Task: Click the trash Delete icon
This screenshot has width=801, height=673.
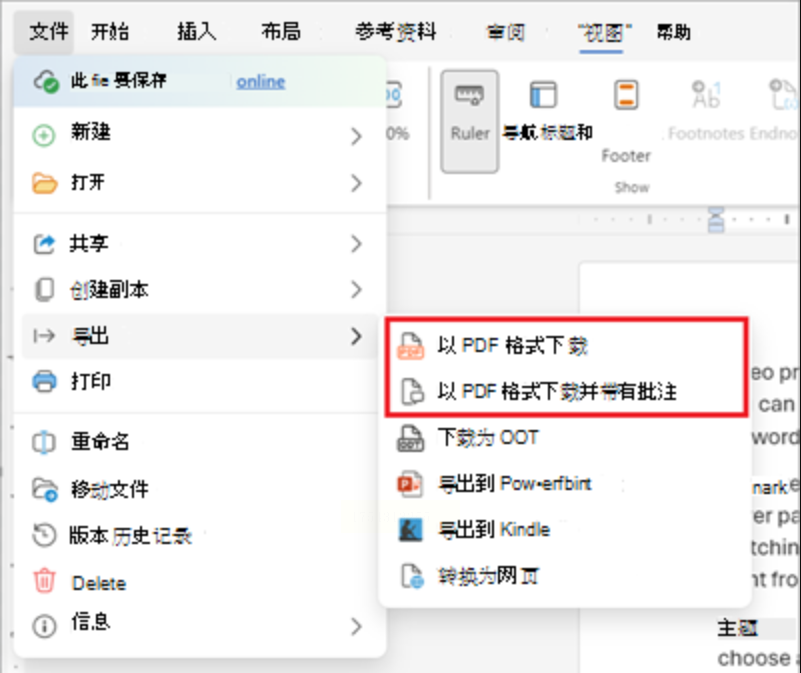Action: (44, 581)
